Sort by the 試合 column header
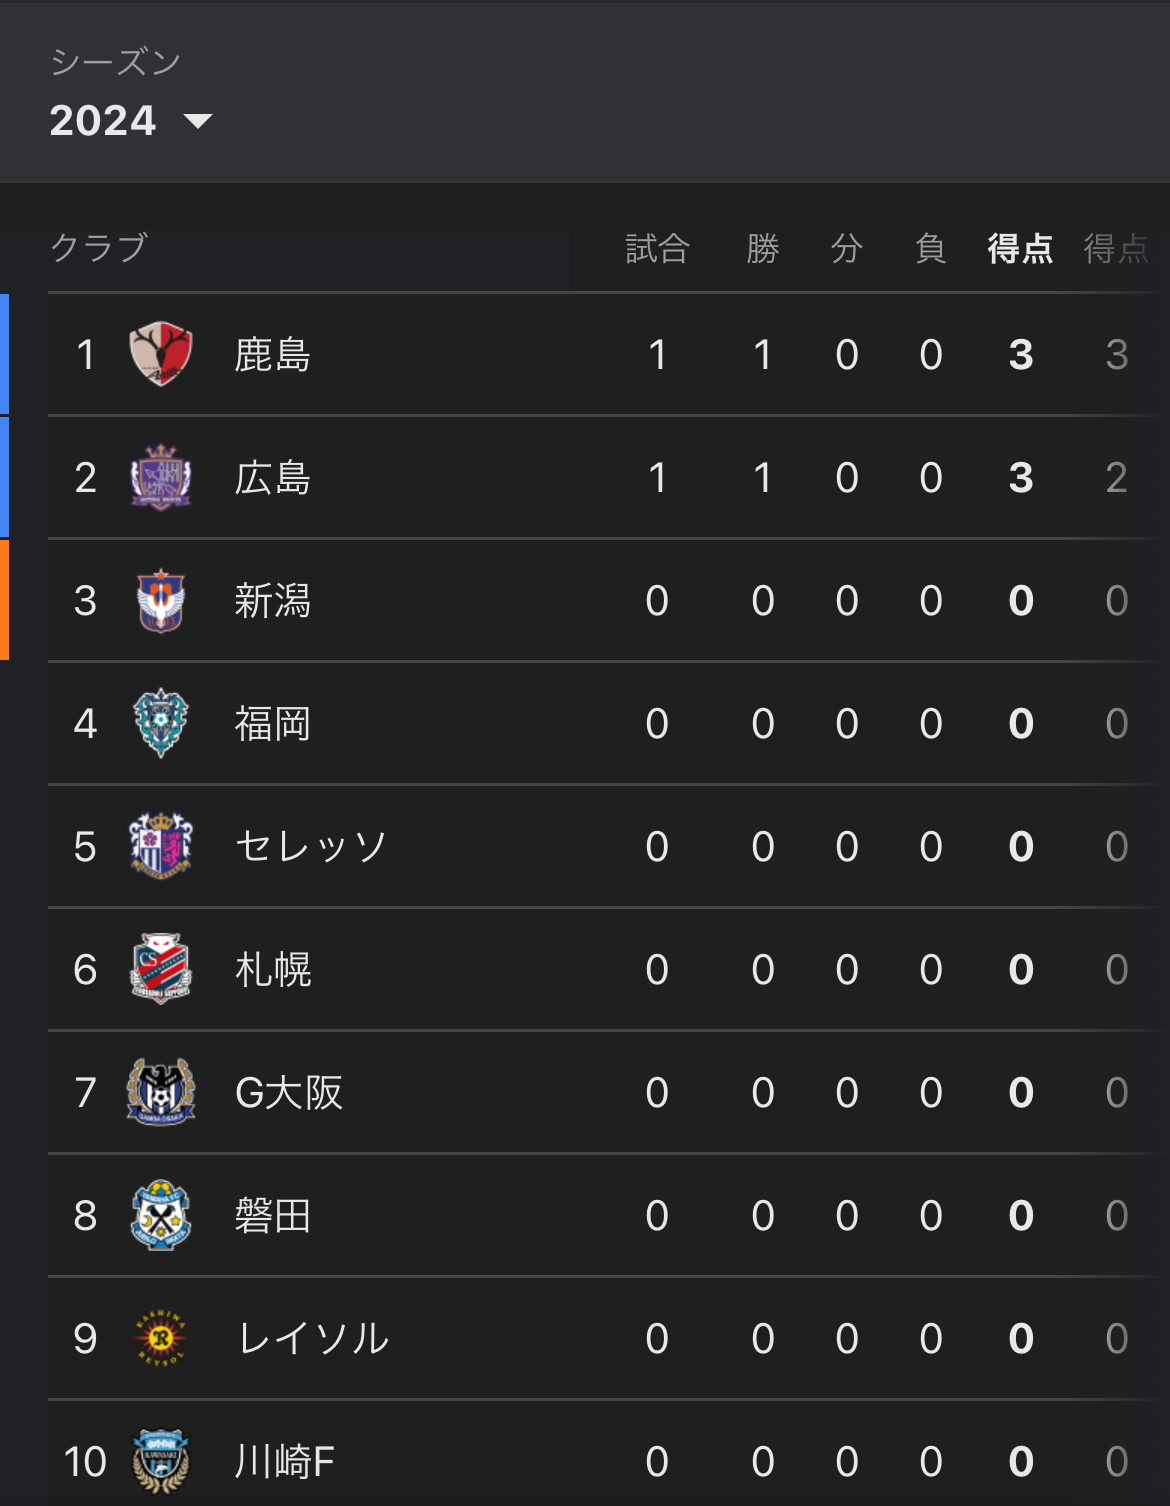1170x1506 pixels. pos(657,248)
